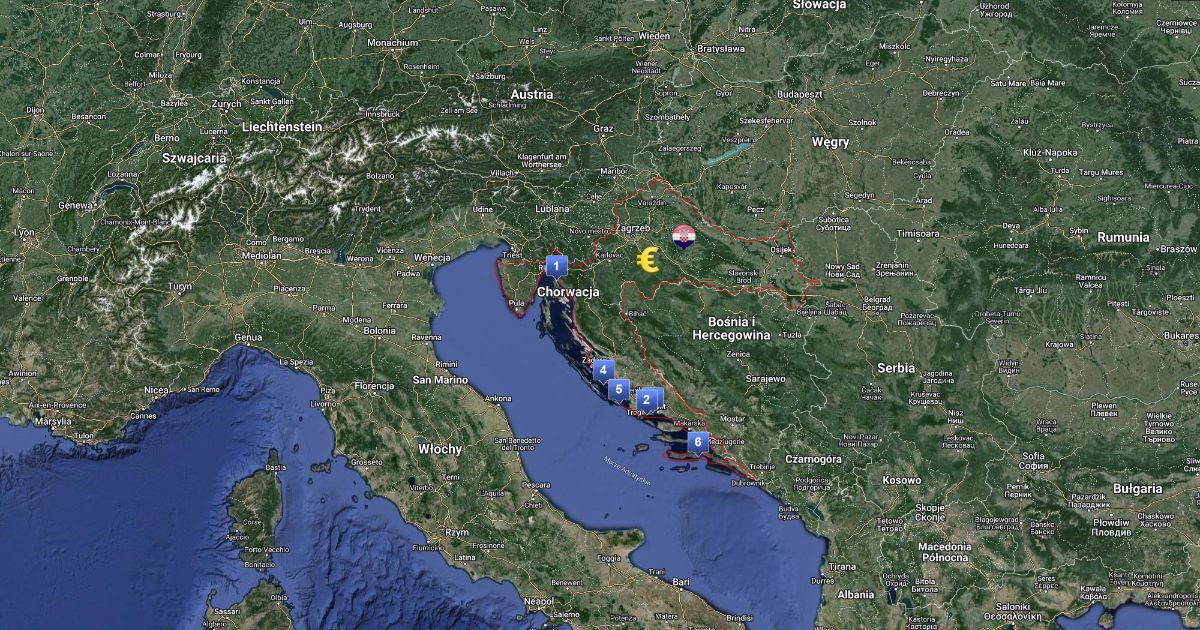The image size is (1200, 630).
Task: Click the Włochy country label
Action: click(439, 449)
